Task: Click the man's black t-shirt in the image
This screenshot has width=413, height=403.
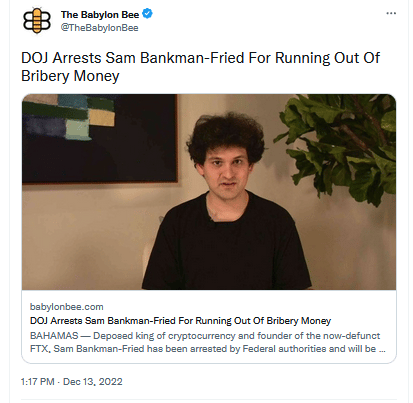Action: (x=226, y=247)
